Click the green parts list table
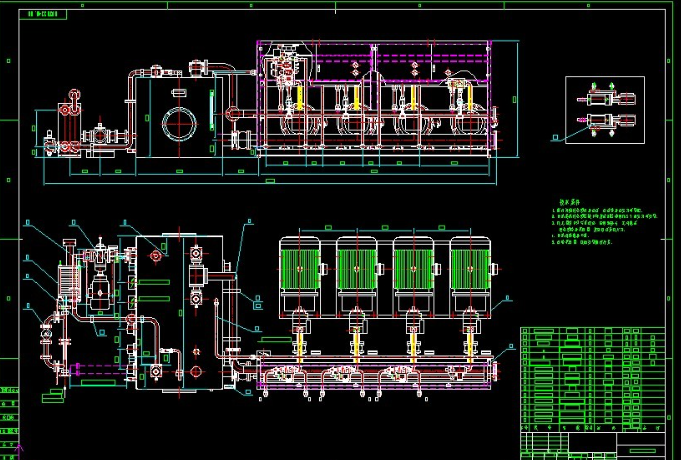This screenshot has height=460, width=681. pos(593,380)
